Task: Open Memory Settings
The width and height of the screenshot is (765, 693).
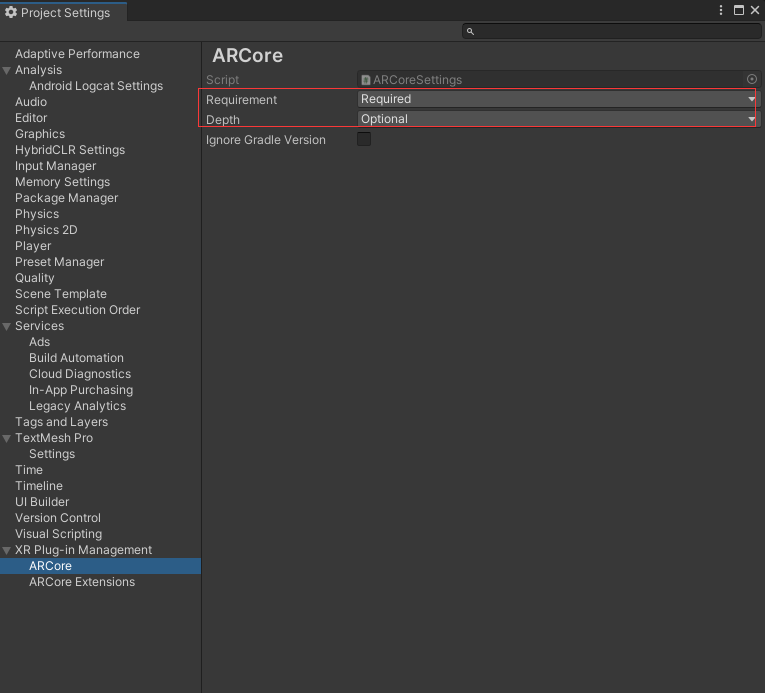Action: pyautogui.click(x=62, y=182)
